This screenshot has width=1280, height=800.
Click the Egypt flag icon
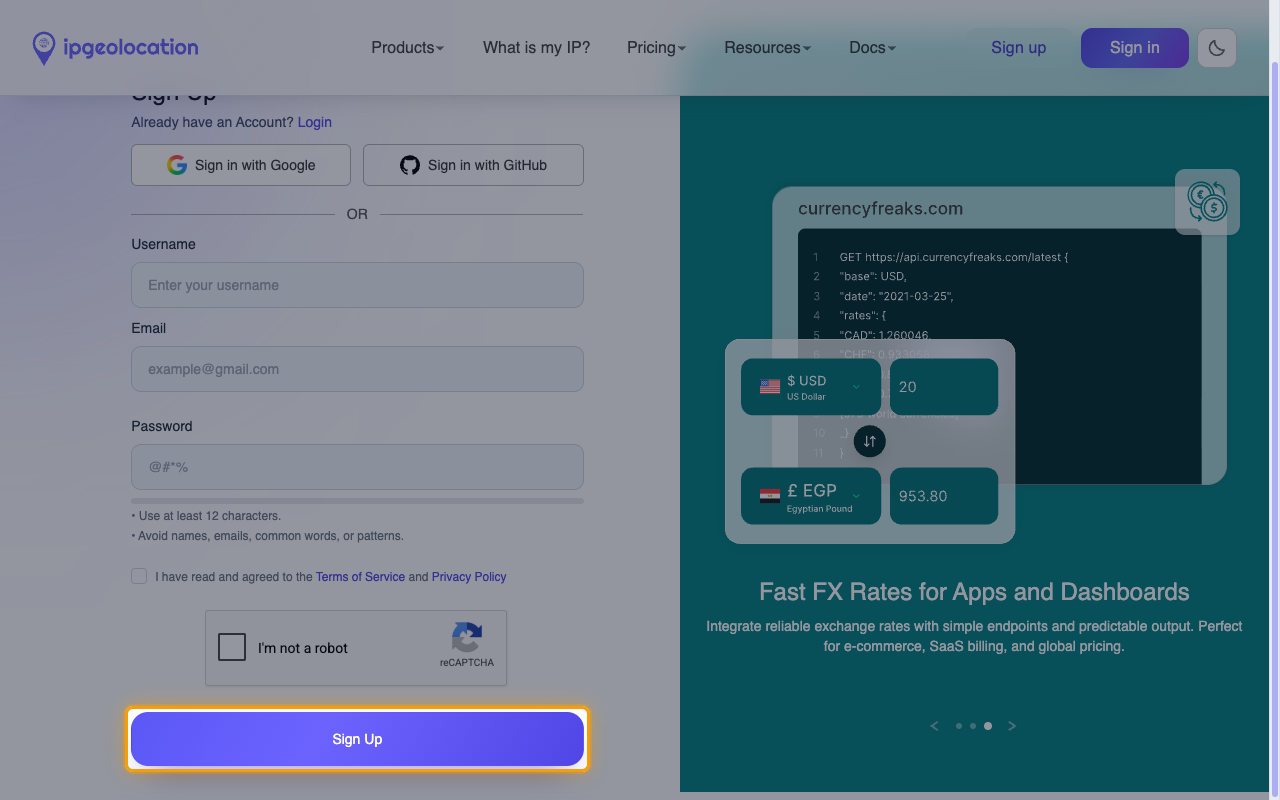pyautogui.click(x=770, y=496)
